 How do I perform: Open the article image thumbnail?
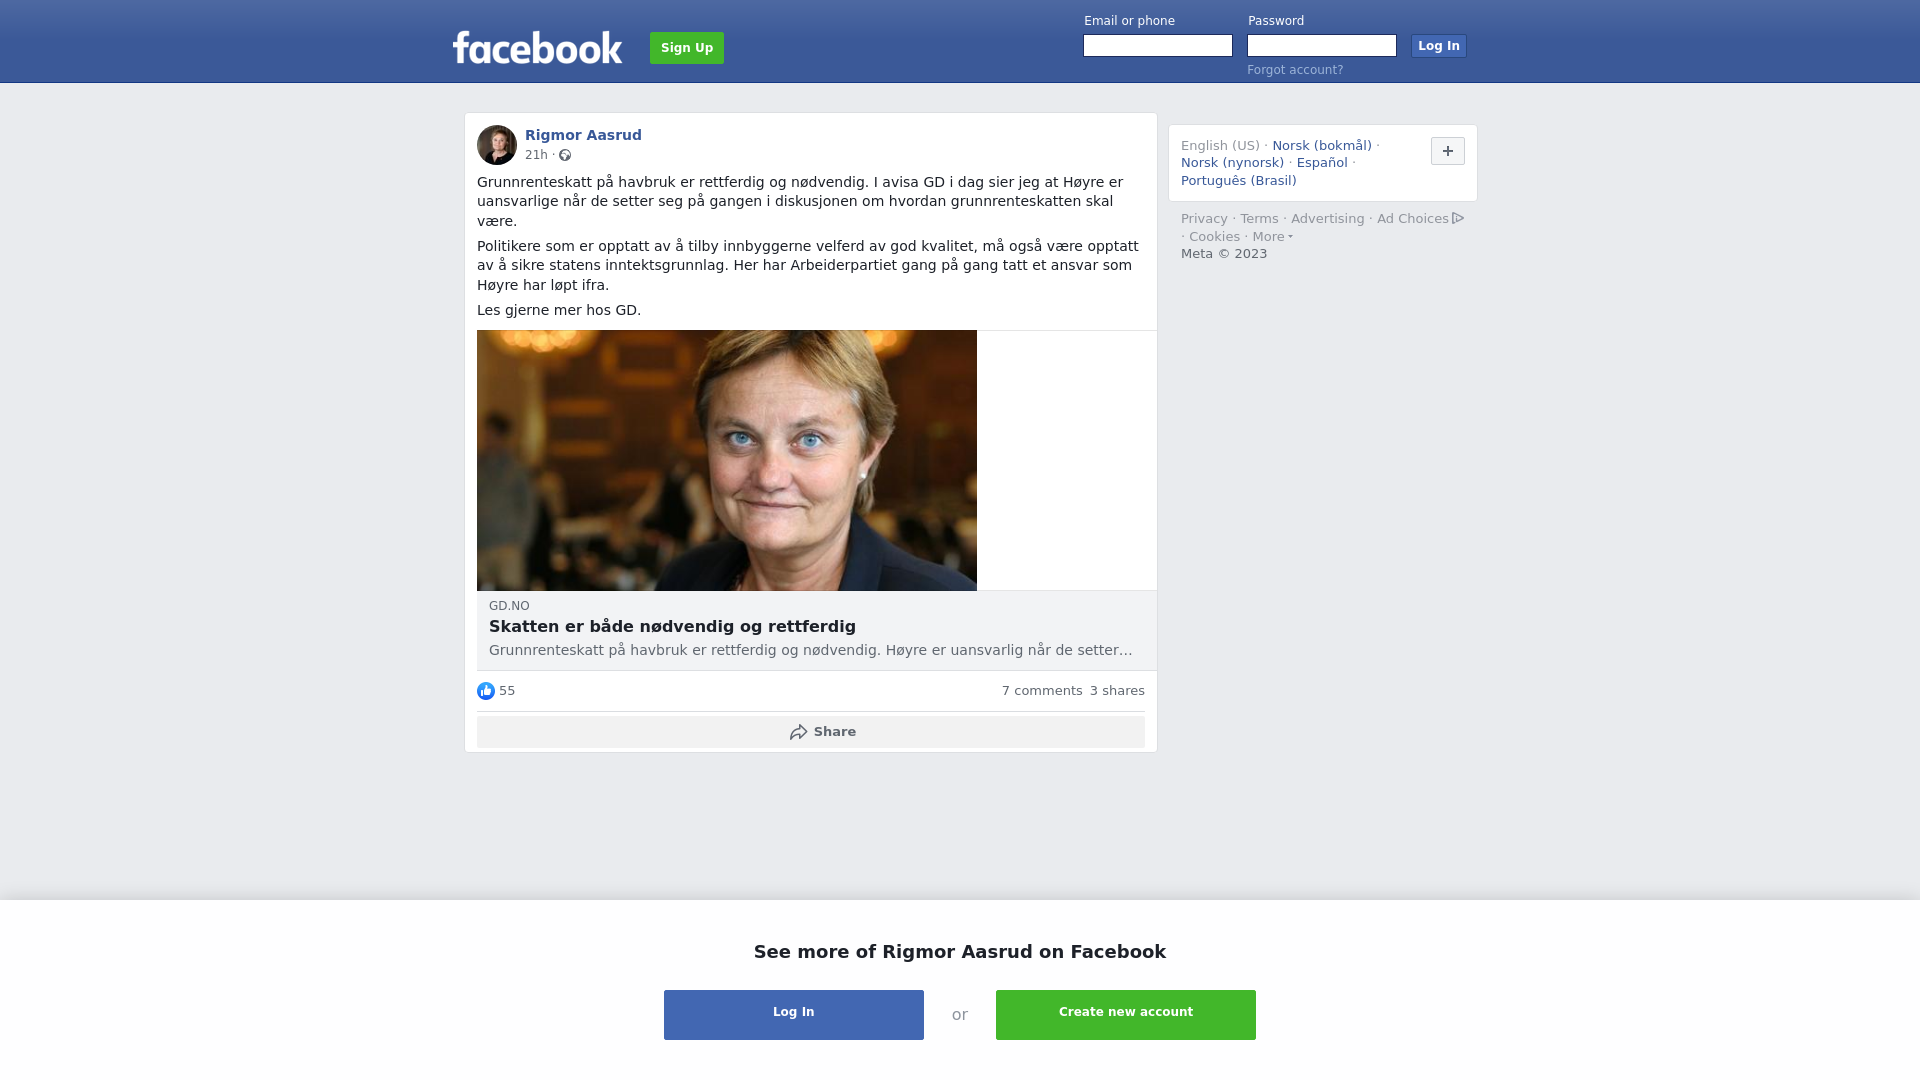(727, 460)
